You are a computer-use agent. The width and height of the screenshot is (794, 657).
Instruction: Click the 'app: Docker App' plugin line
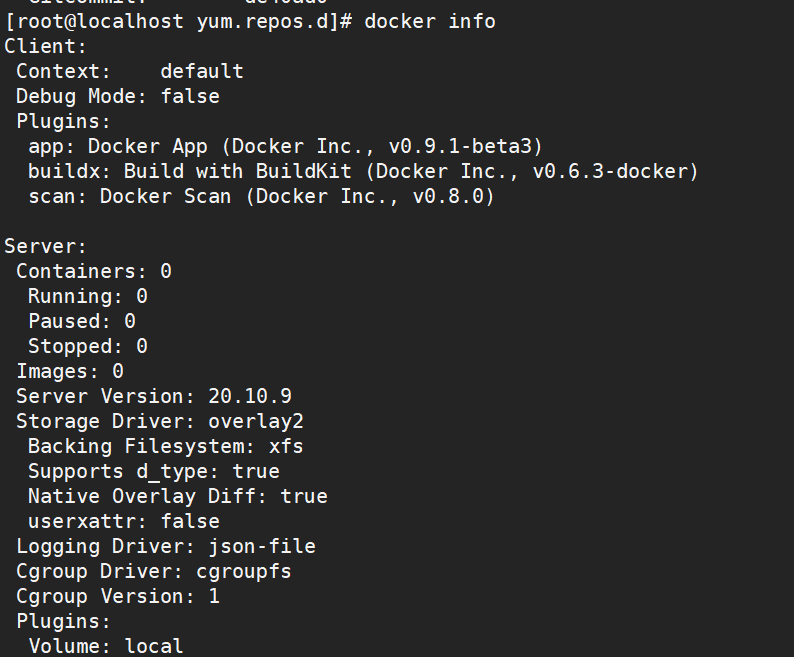(x=285, y=146)
